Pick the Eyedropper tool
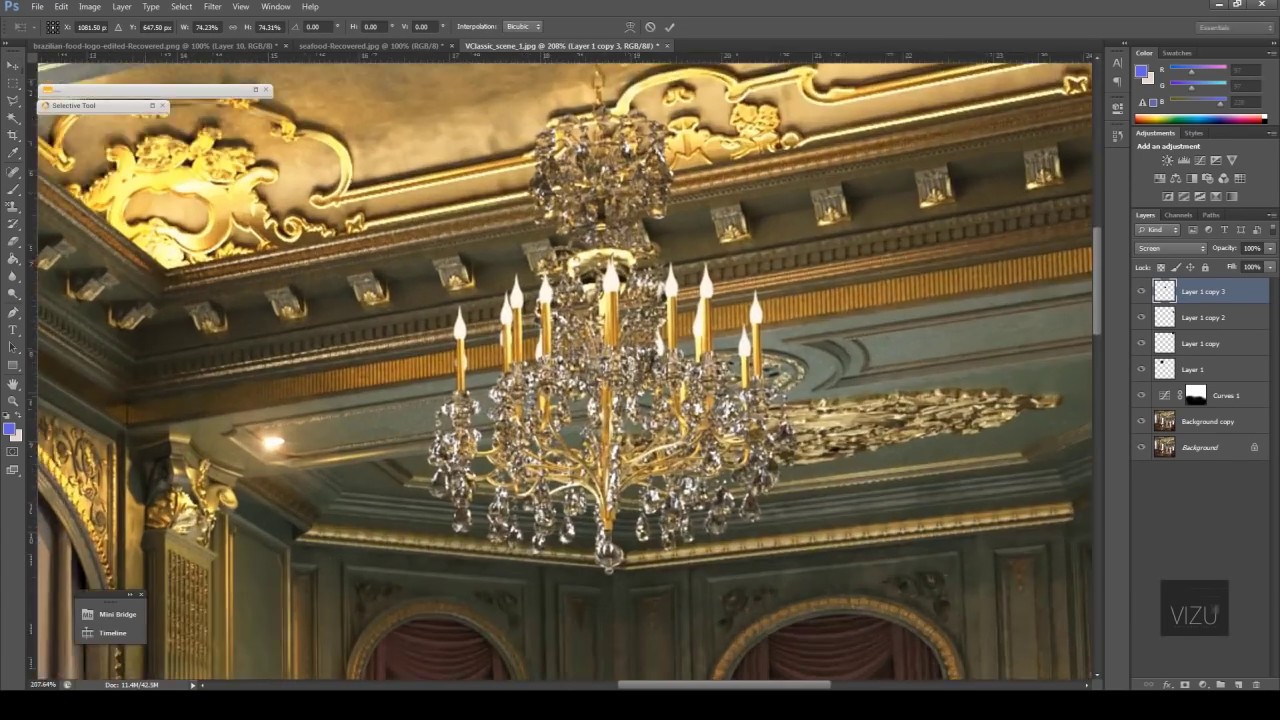The image size is (1280, 720). tap(13, 153)
